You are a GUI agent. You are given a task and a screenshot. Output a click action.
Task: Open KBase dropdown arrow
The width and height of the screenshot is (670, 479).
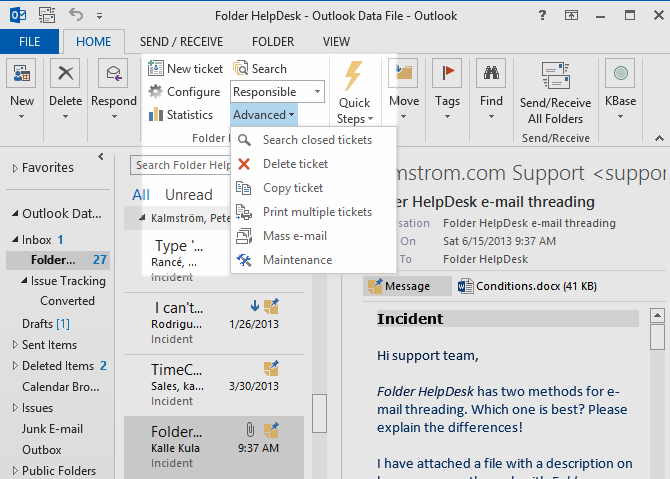[620, 117]
